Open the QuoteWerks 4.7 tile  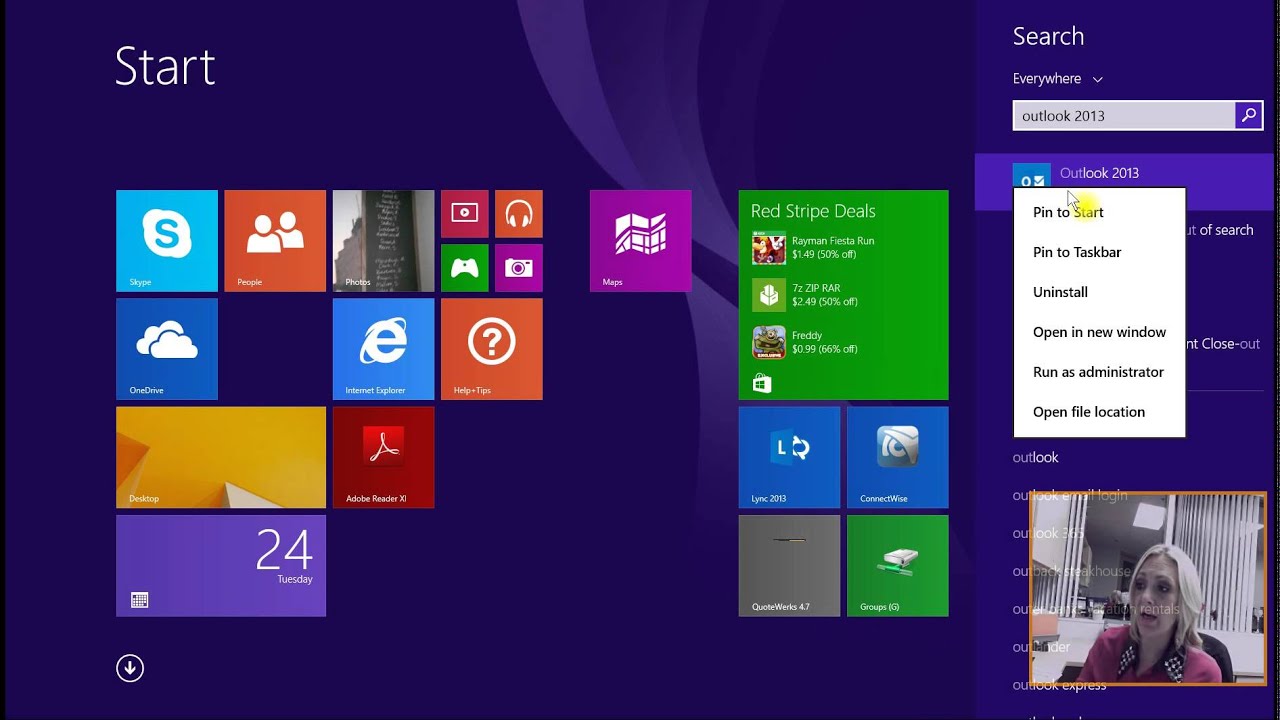789,565
